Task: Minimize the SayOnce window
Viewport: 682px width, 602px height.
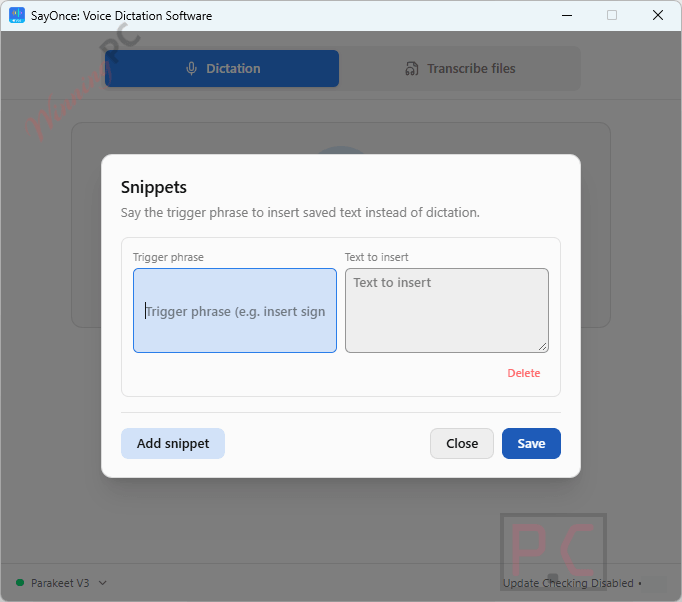Action: (567, 15)
